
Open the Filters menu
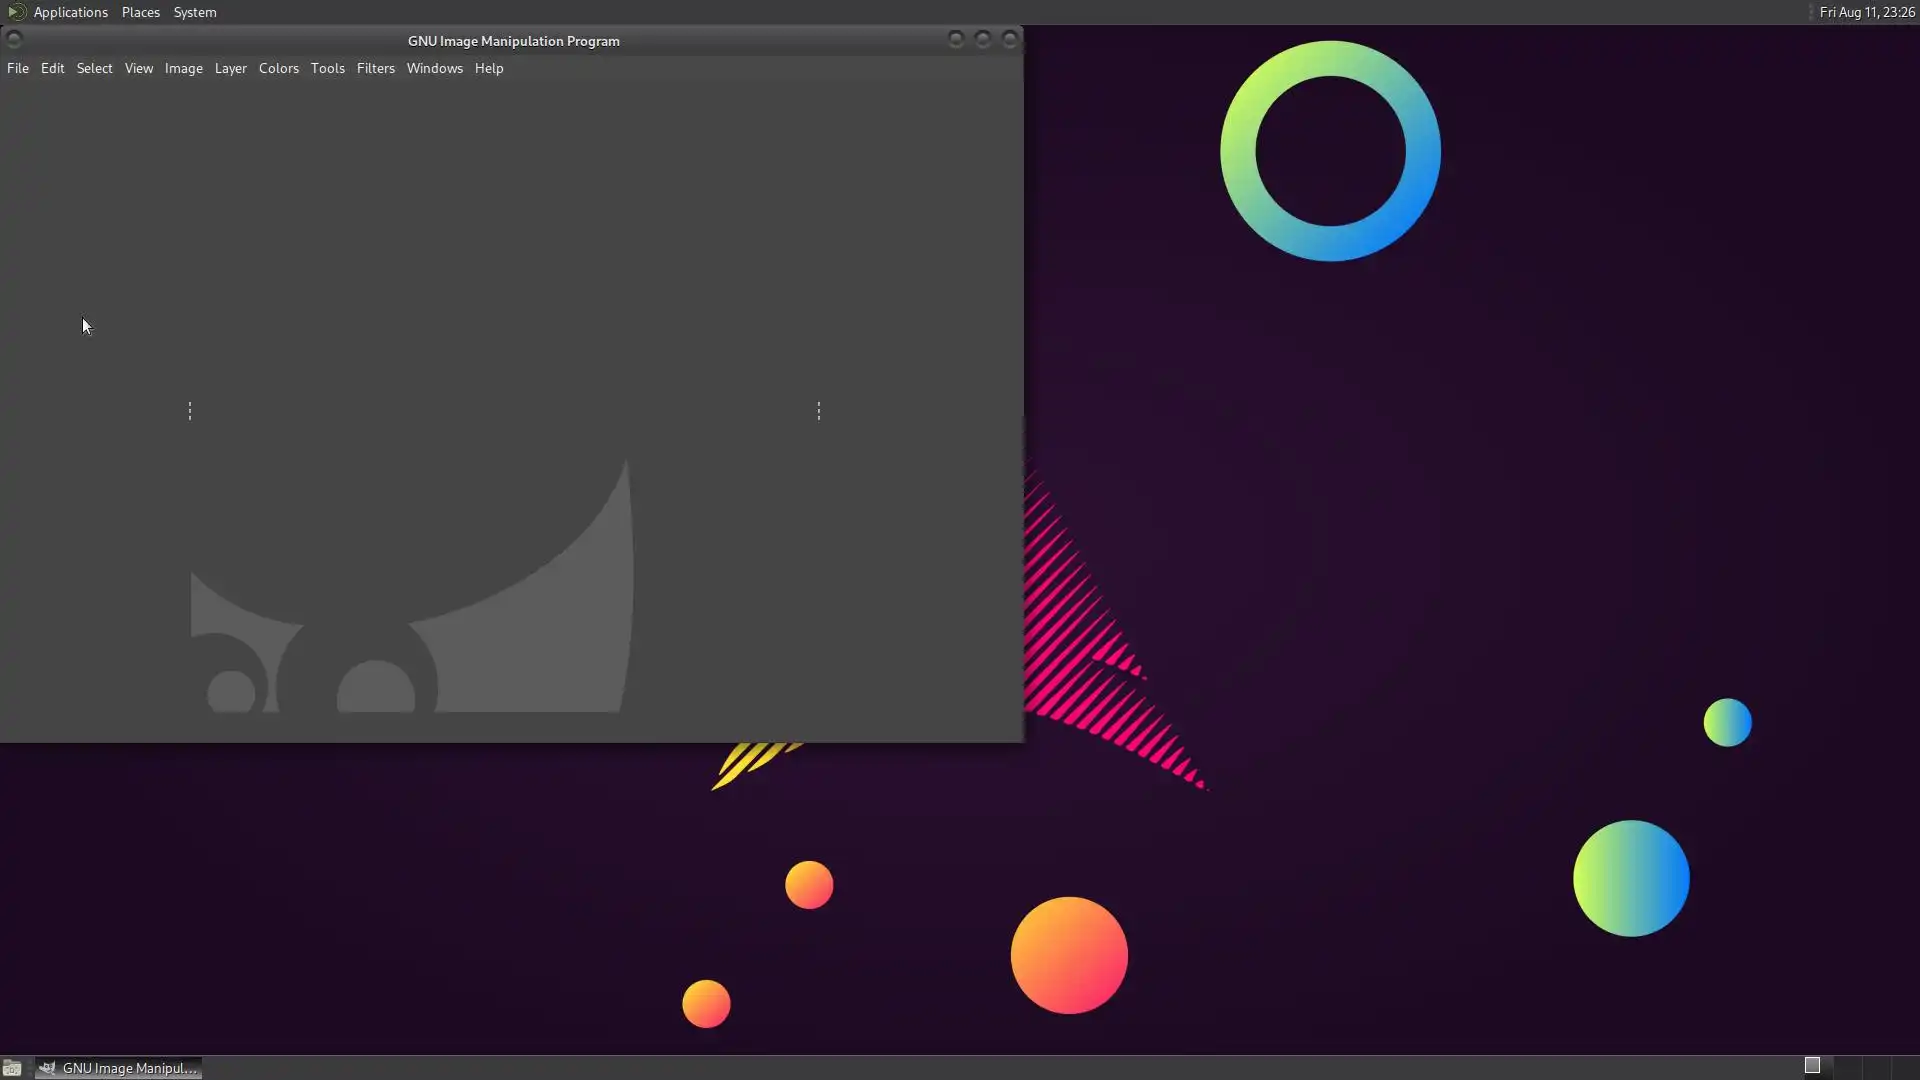click(375, 68)
